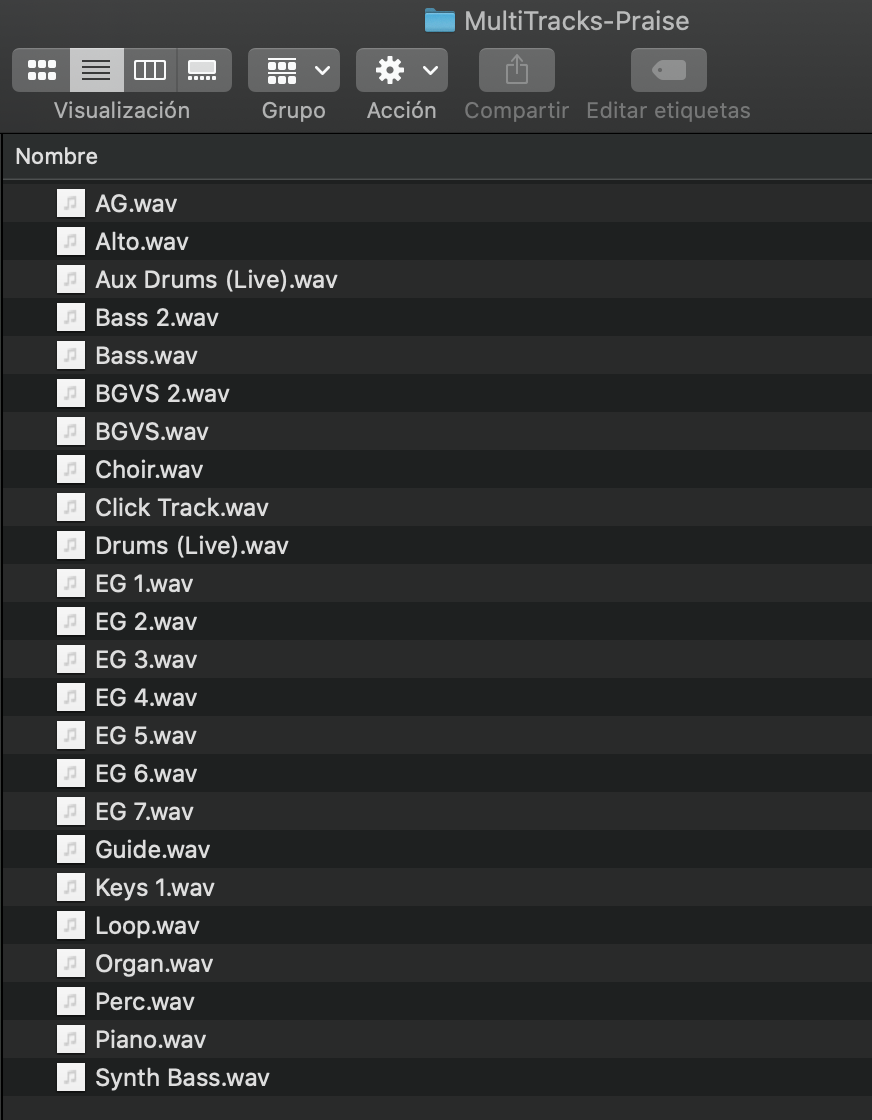
Task: Switch to column view mode
Action: tap(150, 70)
